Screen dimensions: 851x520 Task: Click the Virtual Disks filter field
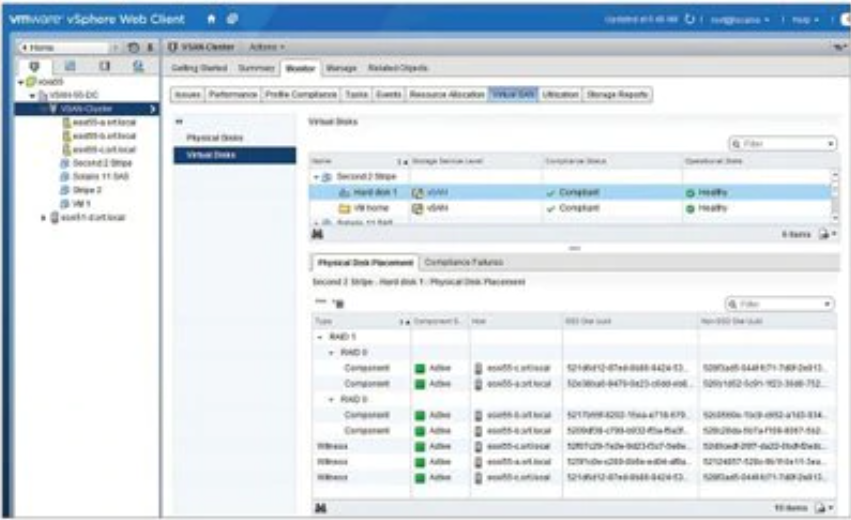782,144
